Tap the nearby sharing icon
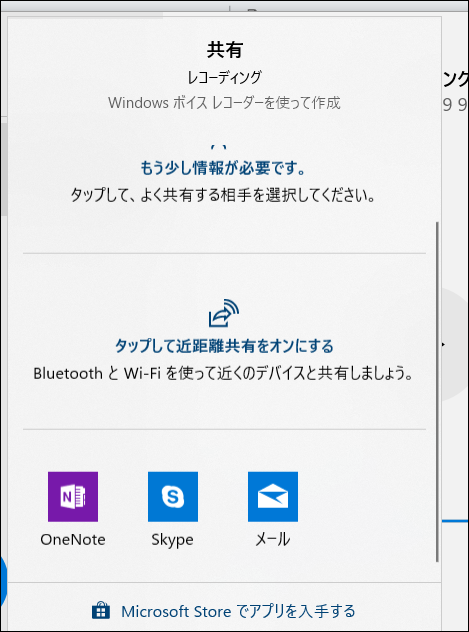 pos(224,313)
